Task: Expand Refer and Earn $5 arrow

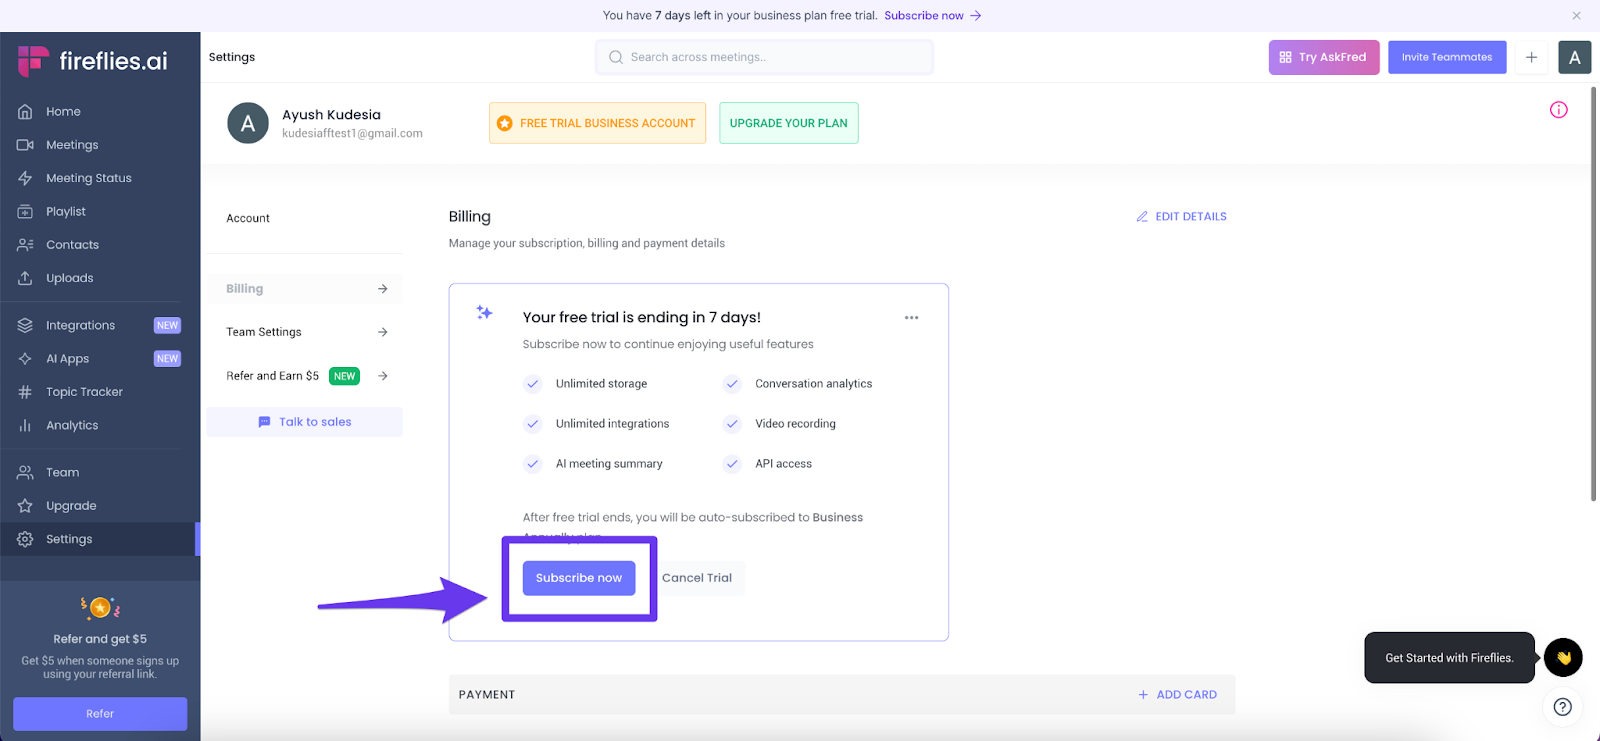Action: (382, 376)
